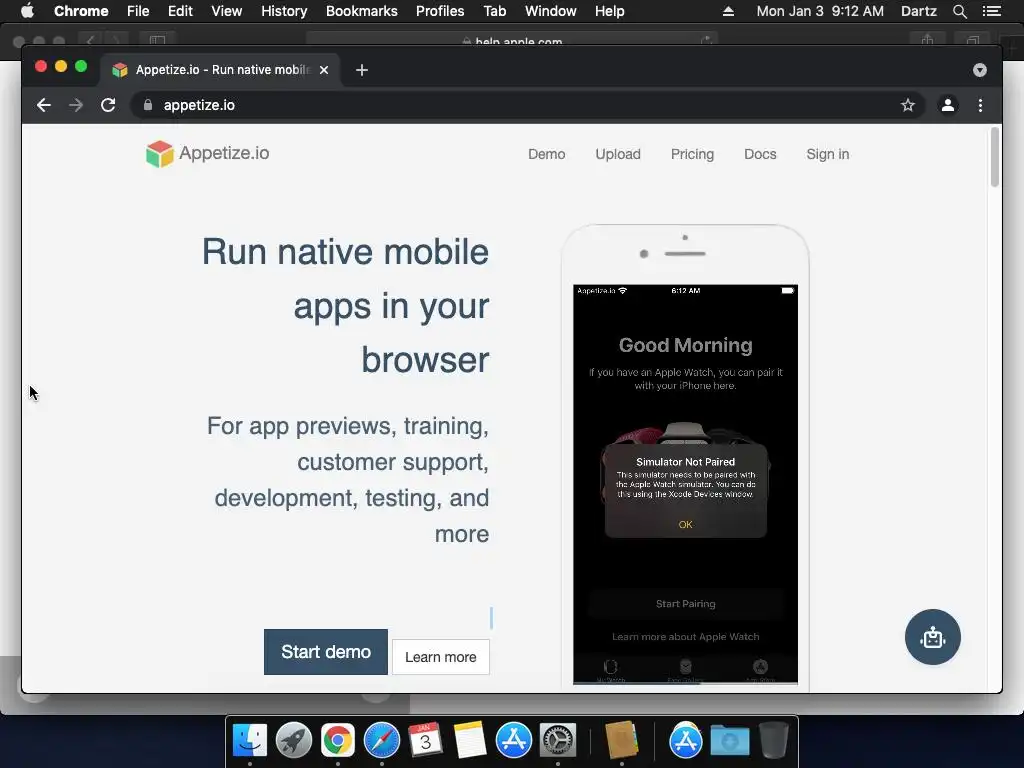Open the Tab menu
This screenshot has width=1024, height=768.
coord(494,11)
